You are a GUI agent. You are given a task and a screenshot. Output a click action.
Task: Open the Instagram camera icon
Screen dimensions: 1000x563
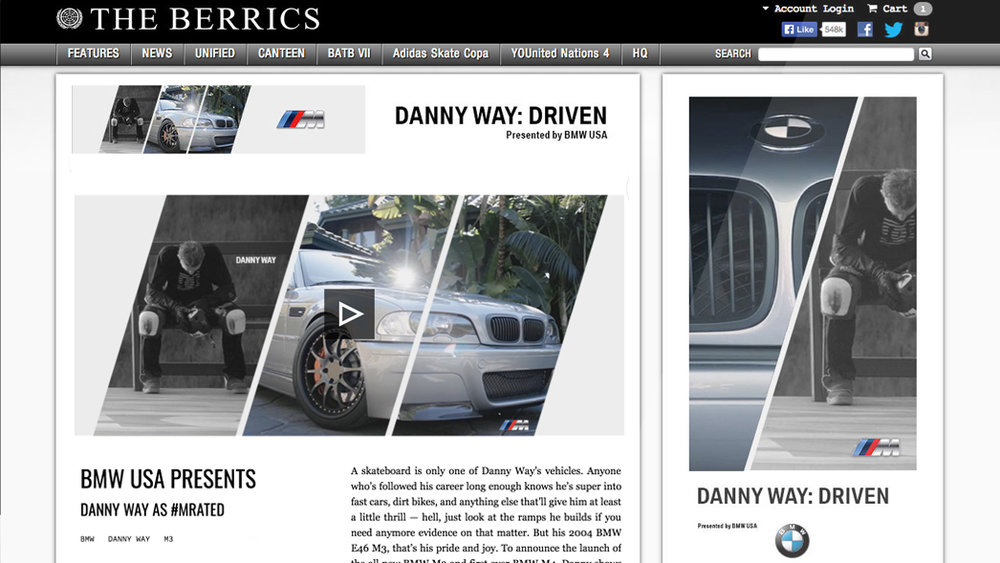pos(921,29)
